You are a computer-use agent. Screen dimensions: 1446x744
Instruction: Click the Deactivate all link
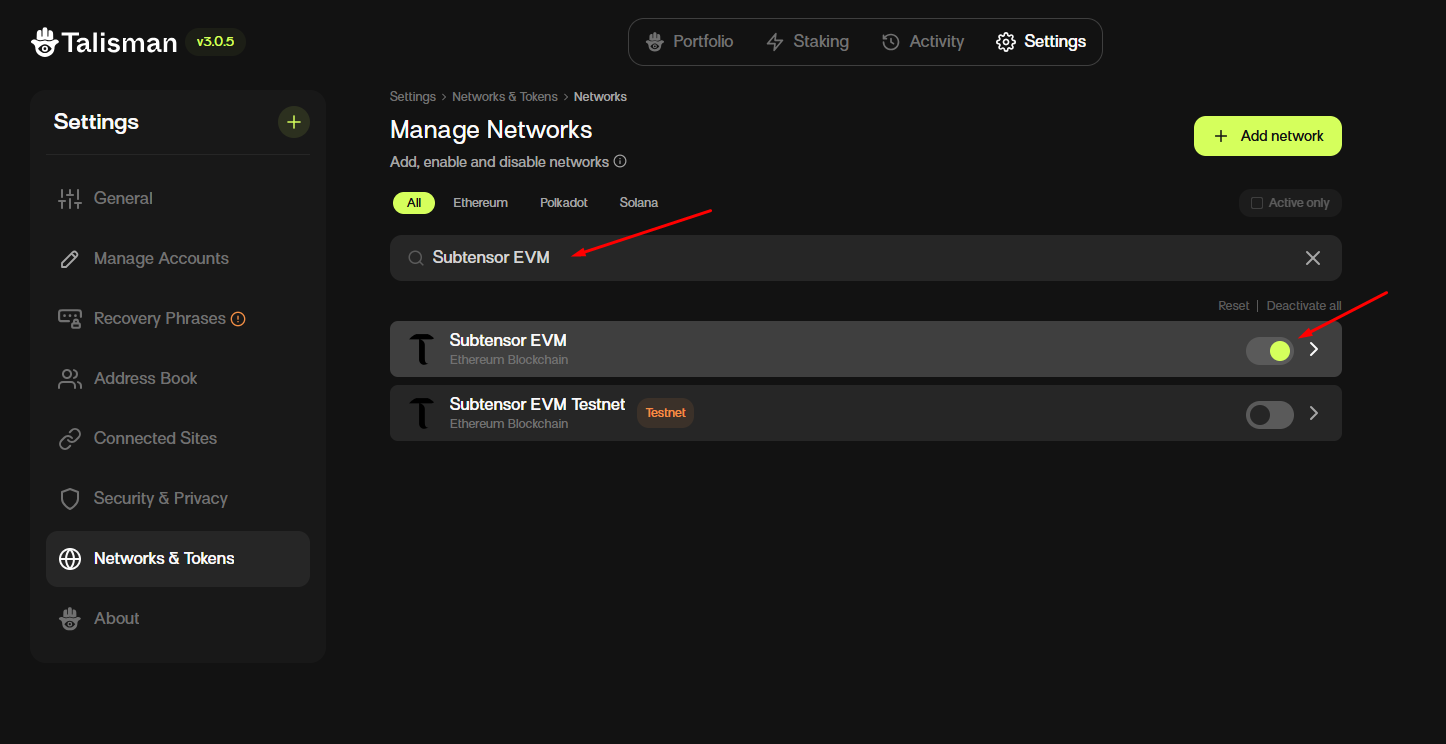coord(1303,306)
